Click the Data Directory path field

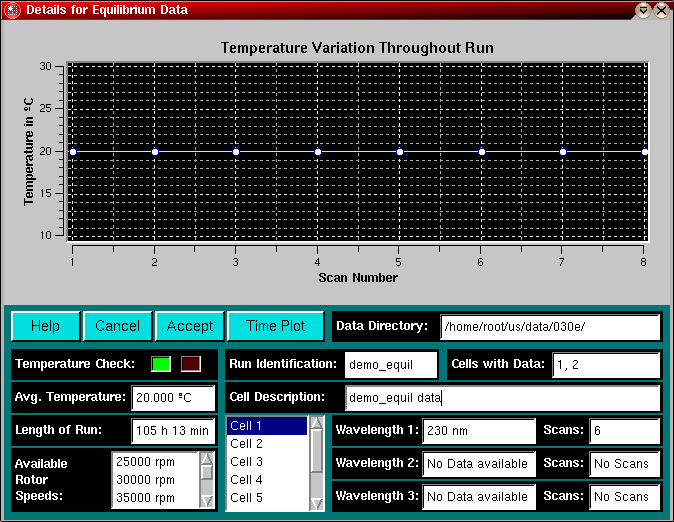pos(550,326)
